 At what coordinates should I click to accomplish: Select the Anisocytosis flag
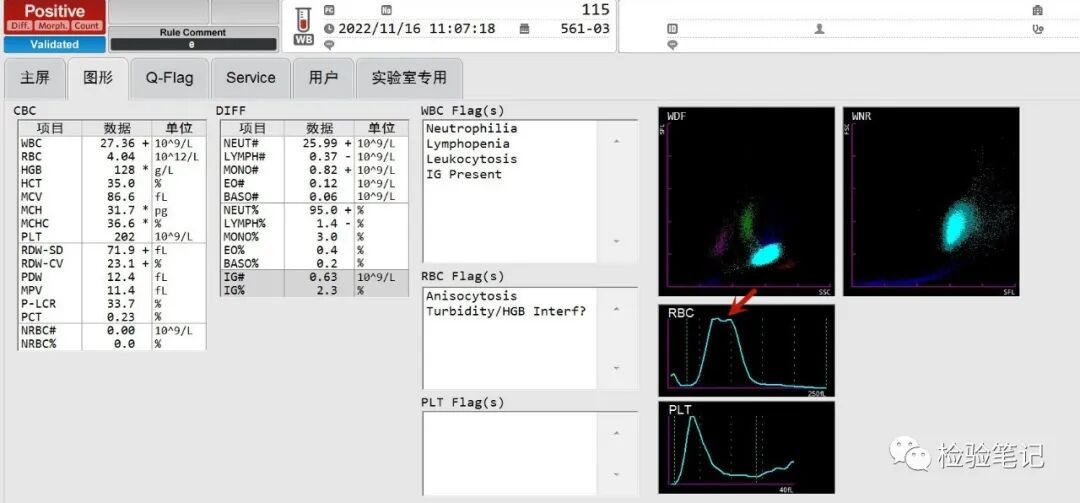[471, 296]
